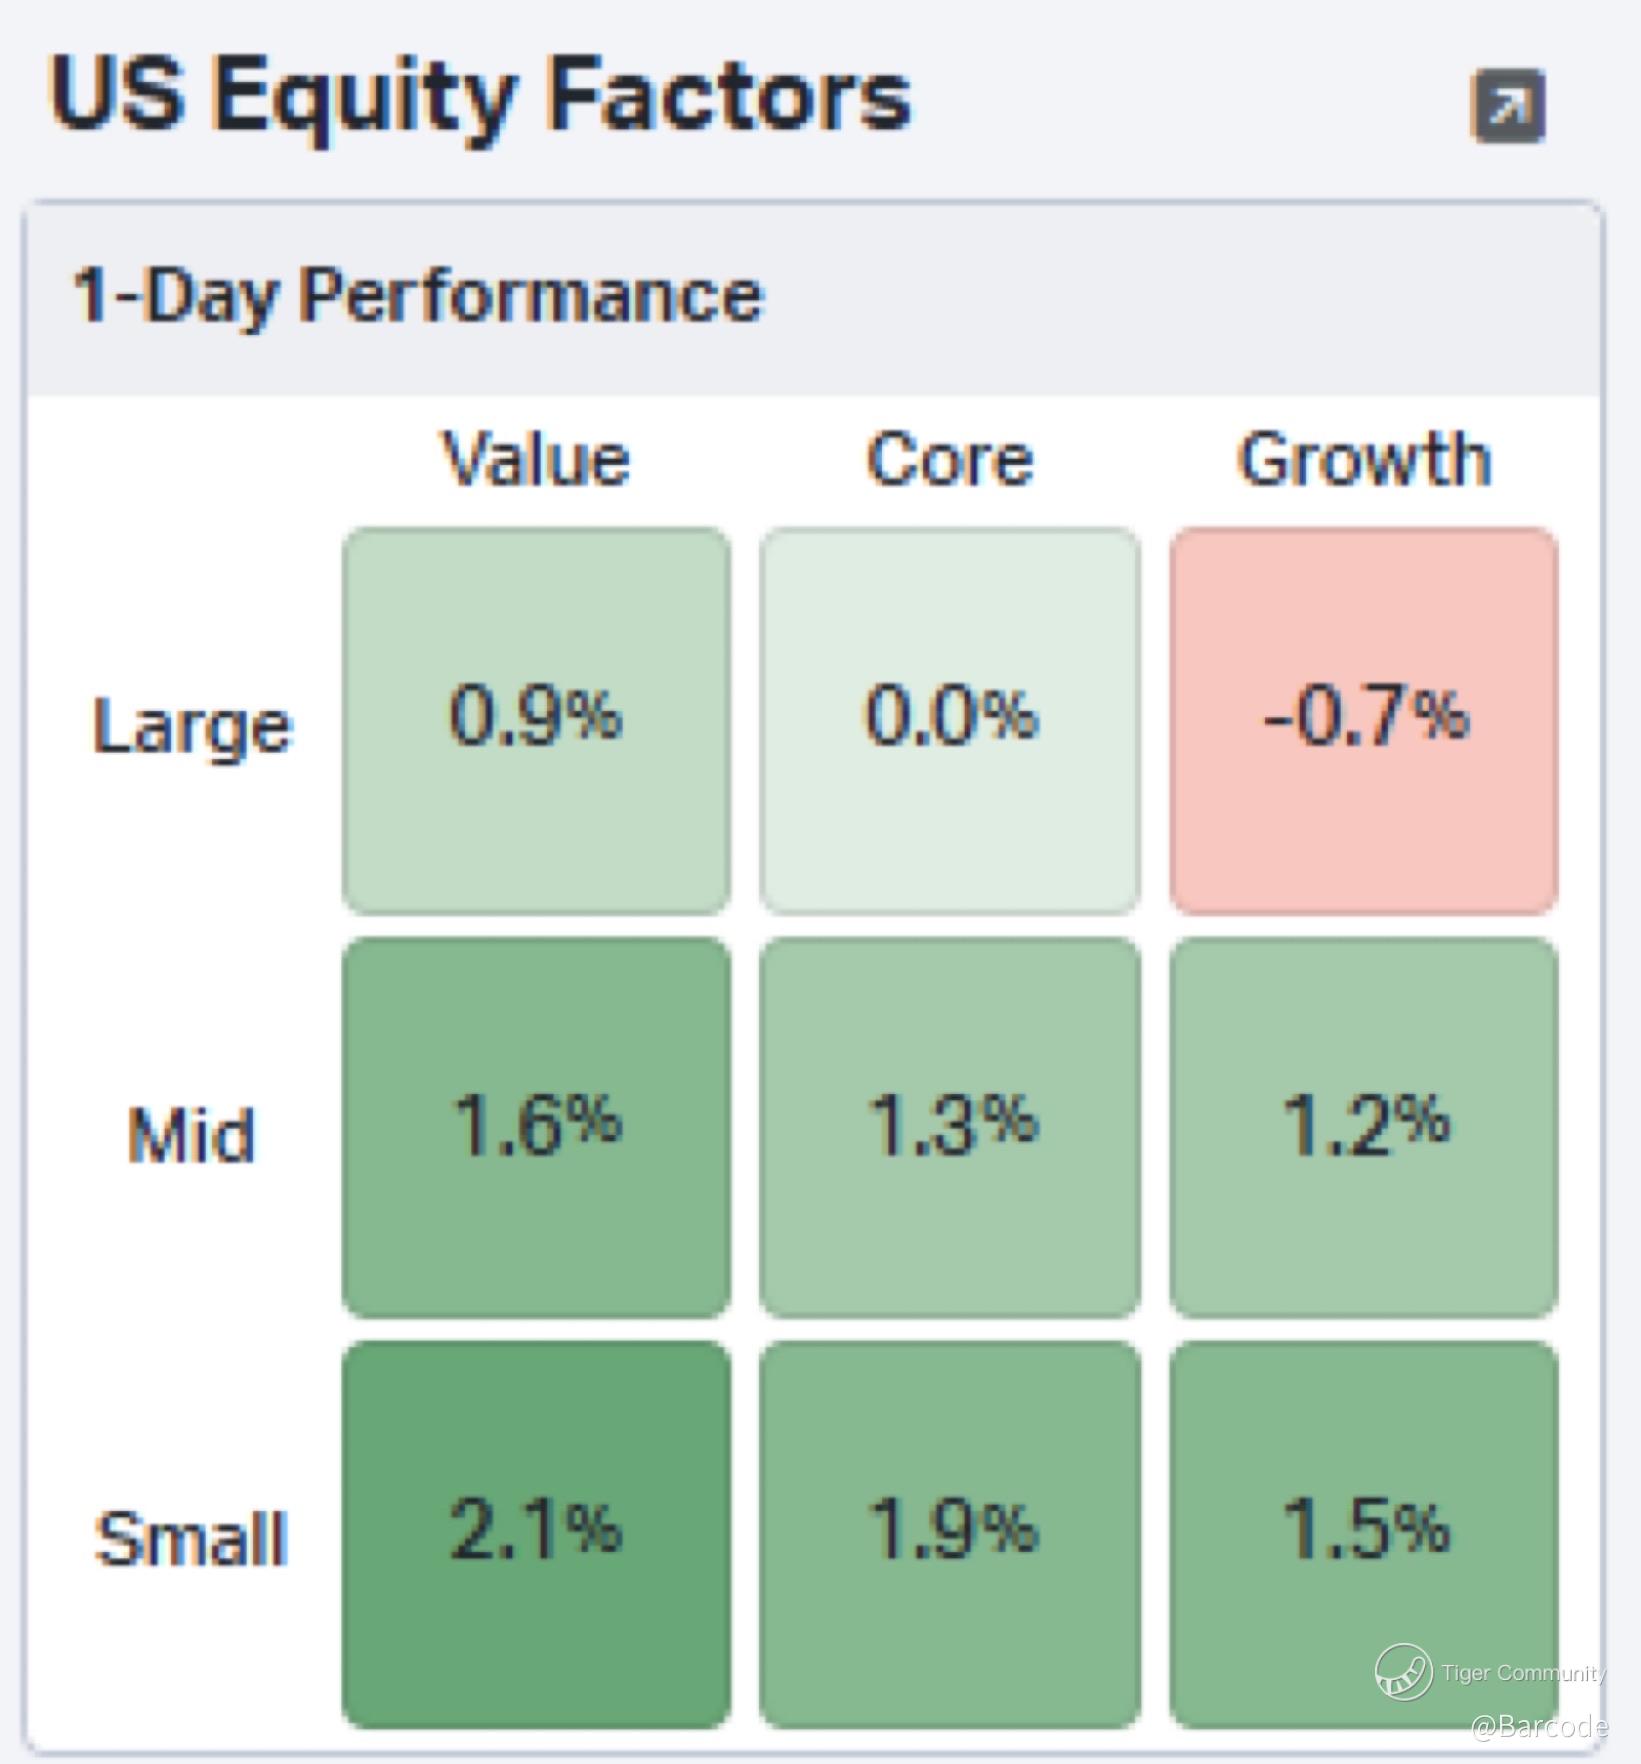The height and width of the screenshot is (1764, 1641).
Task: Click the Small Value 2.1% cell
Action: [536, 1533]
